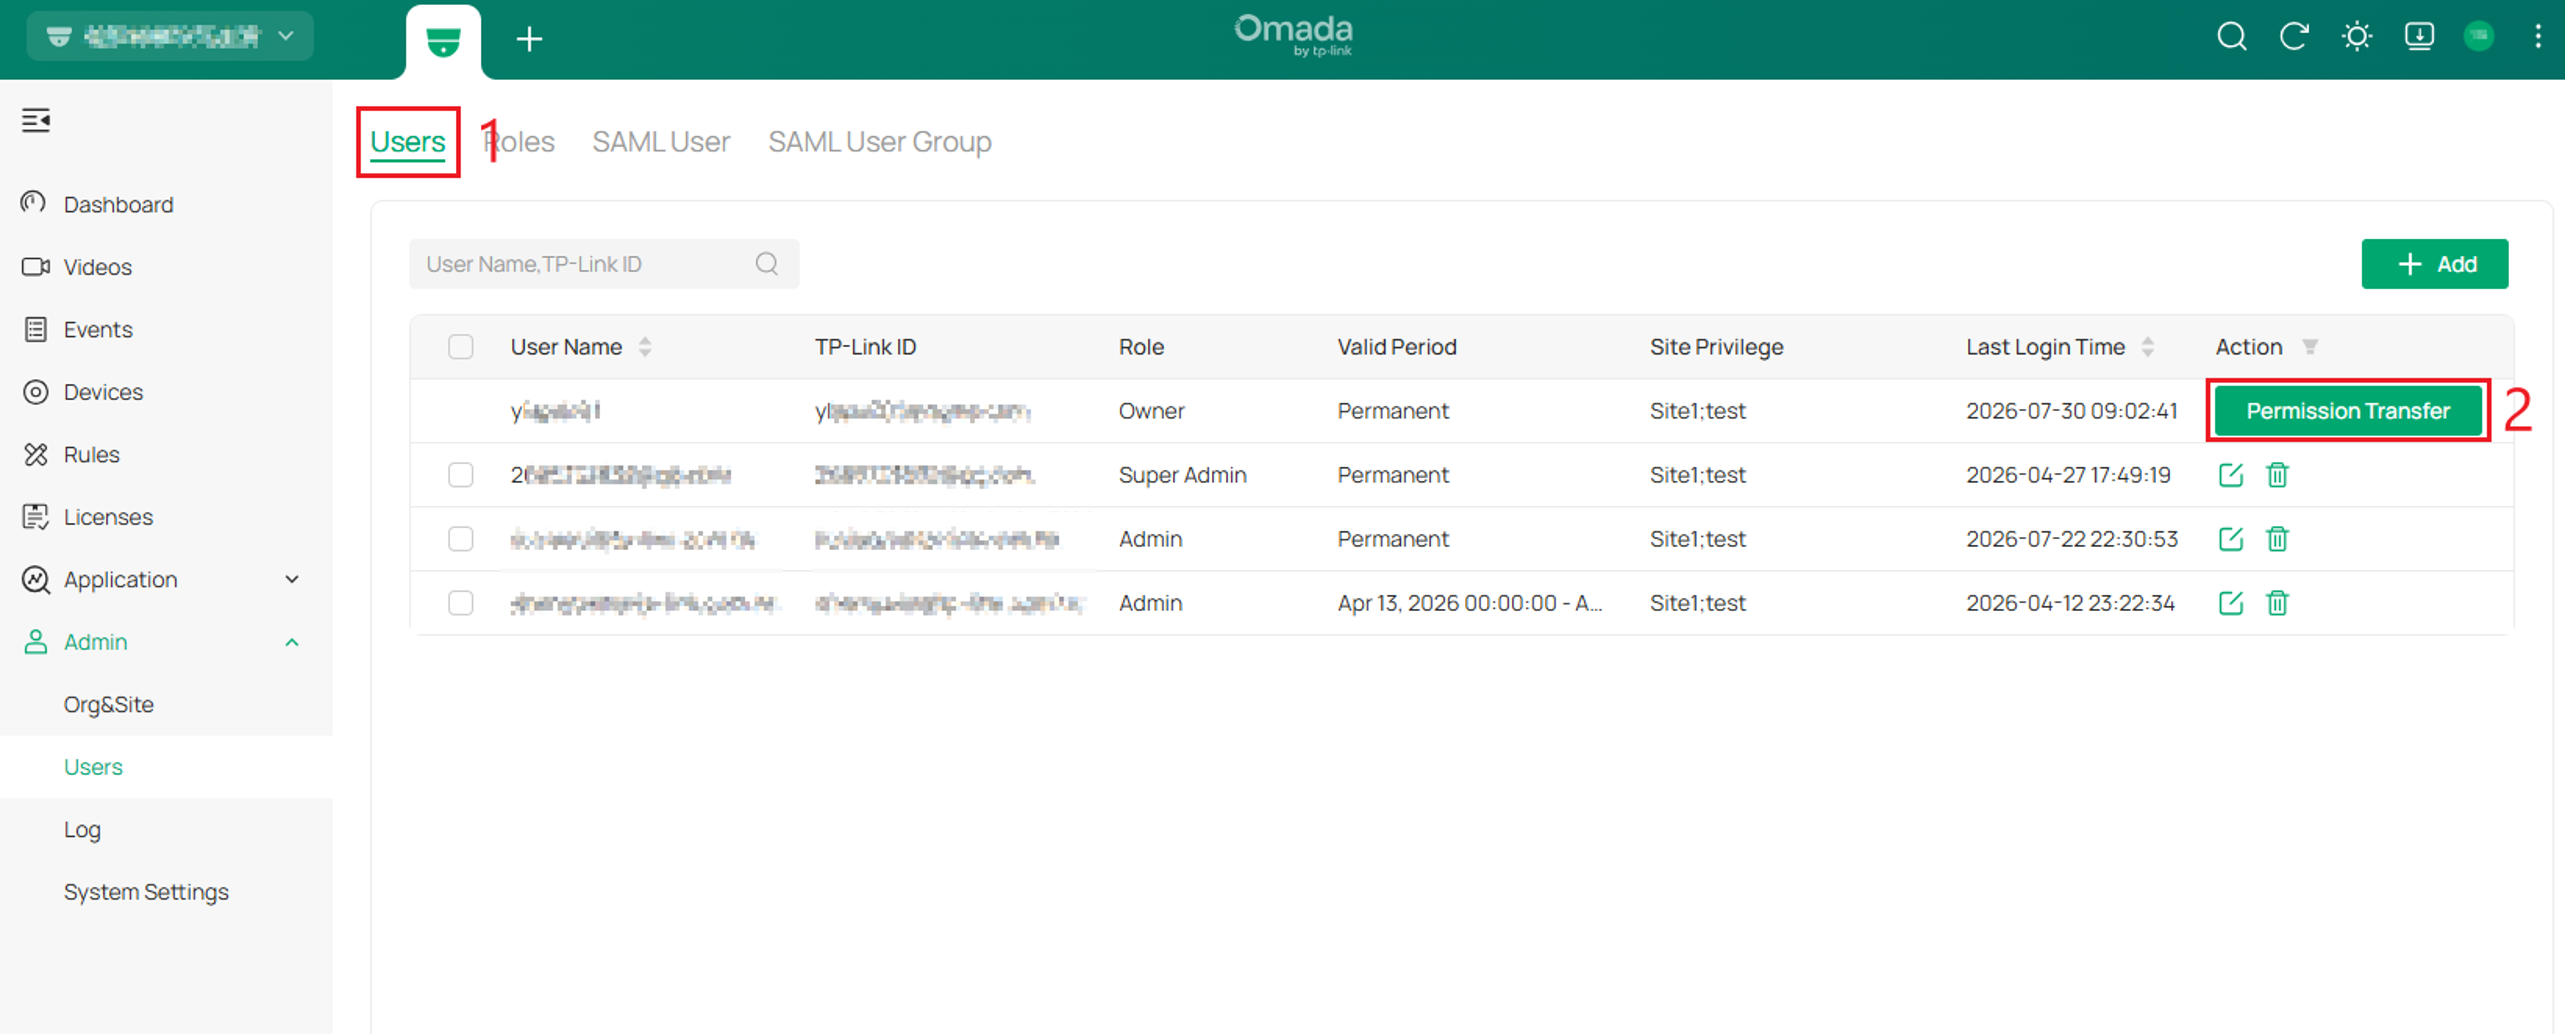Click the 2026-07-30 09:02:41 login time
The width and height of the screenshot is (2565, 1034).
2071,411
